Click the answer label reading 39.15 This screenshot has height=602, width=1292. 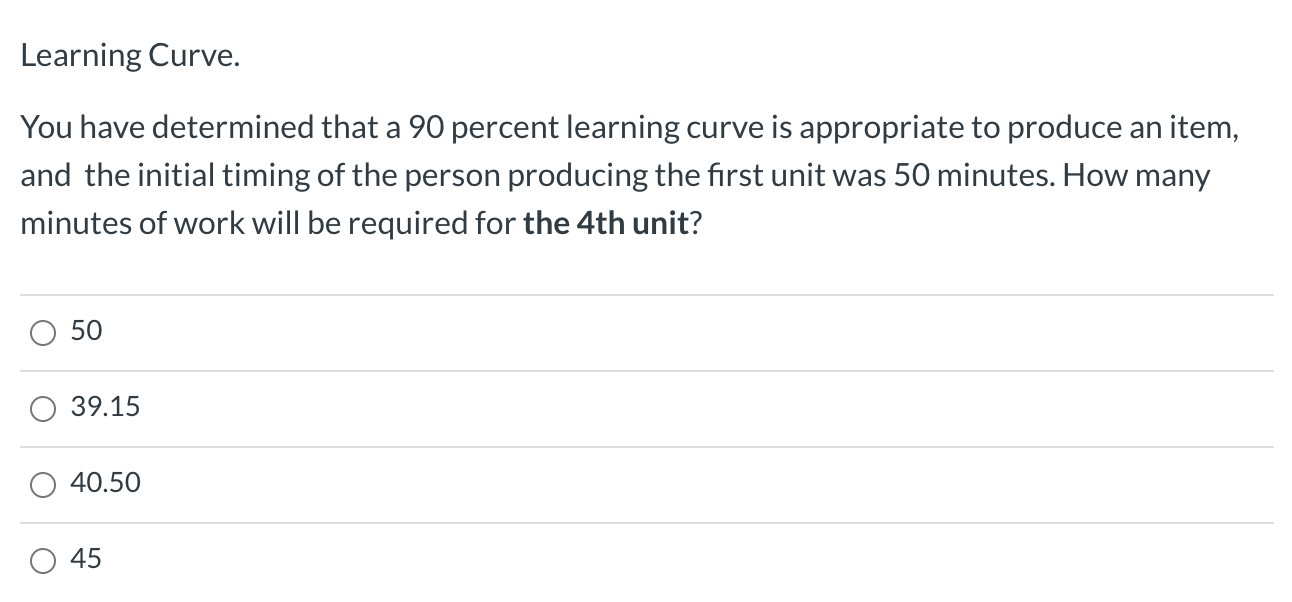click(x=104, y=407)
